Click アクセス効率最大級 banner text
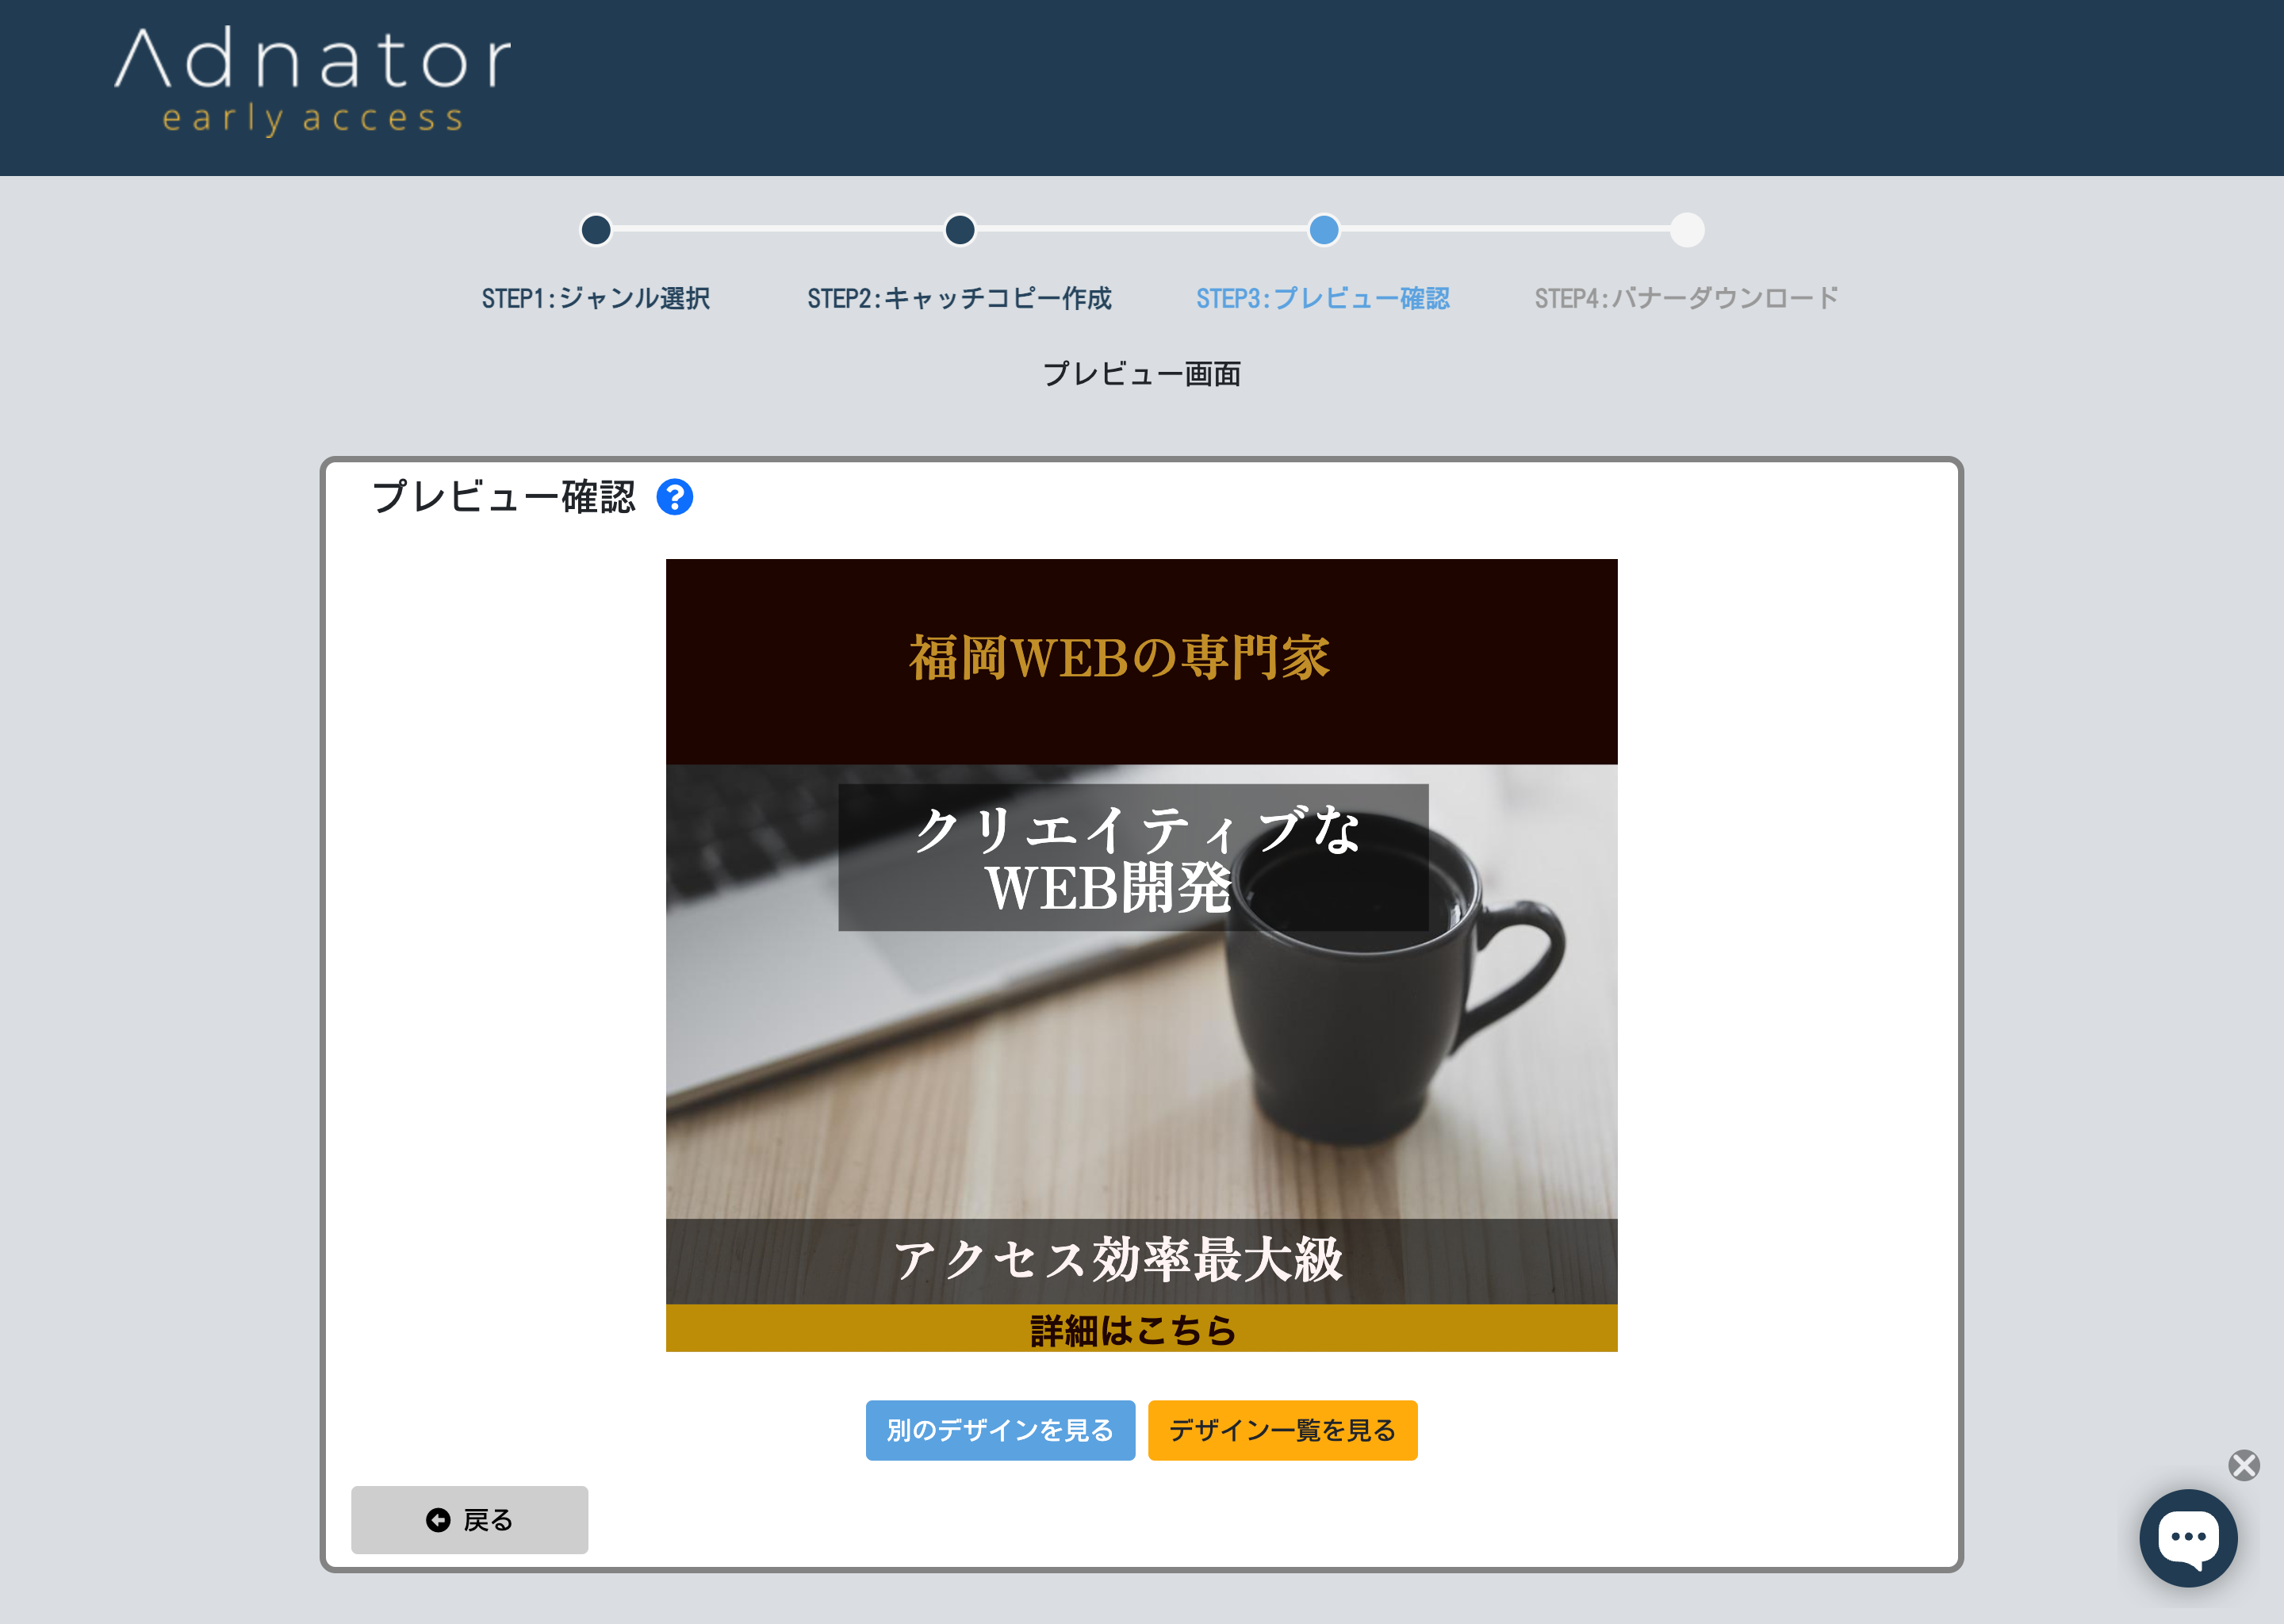This screenshot has height=1624, width=2284. [1119, 1259]
